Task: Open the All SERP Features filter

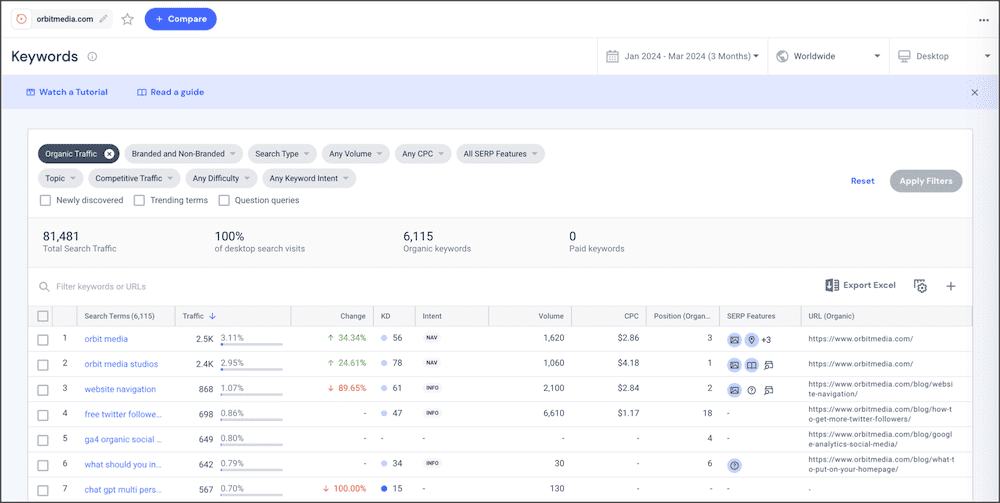Action: coord(501,154)
